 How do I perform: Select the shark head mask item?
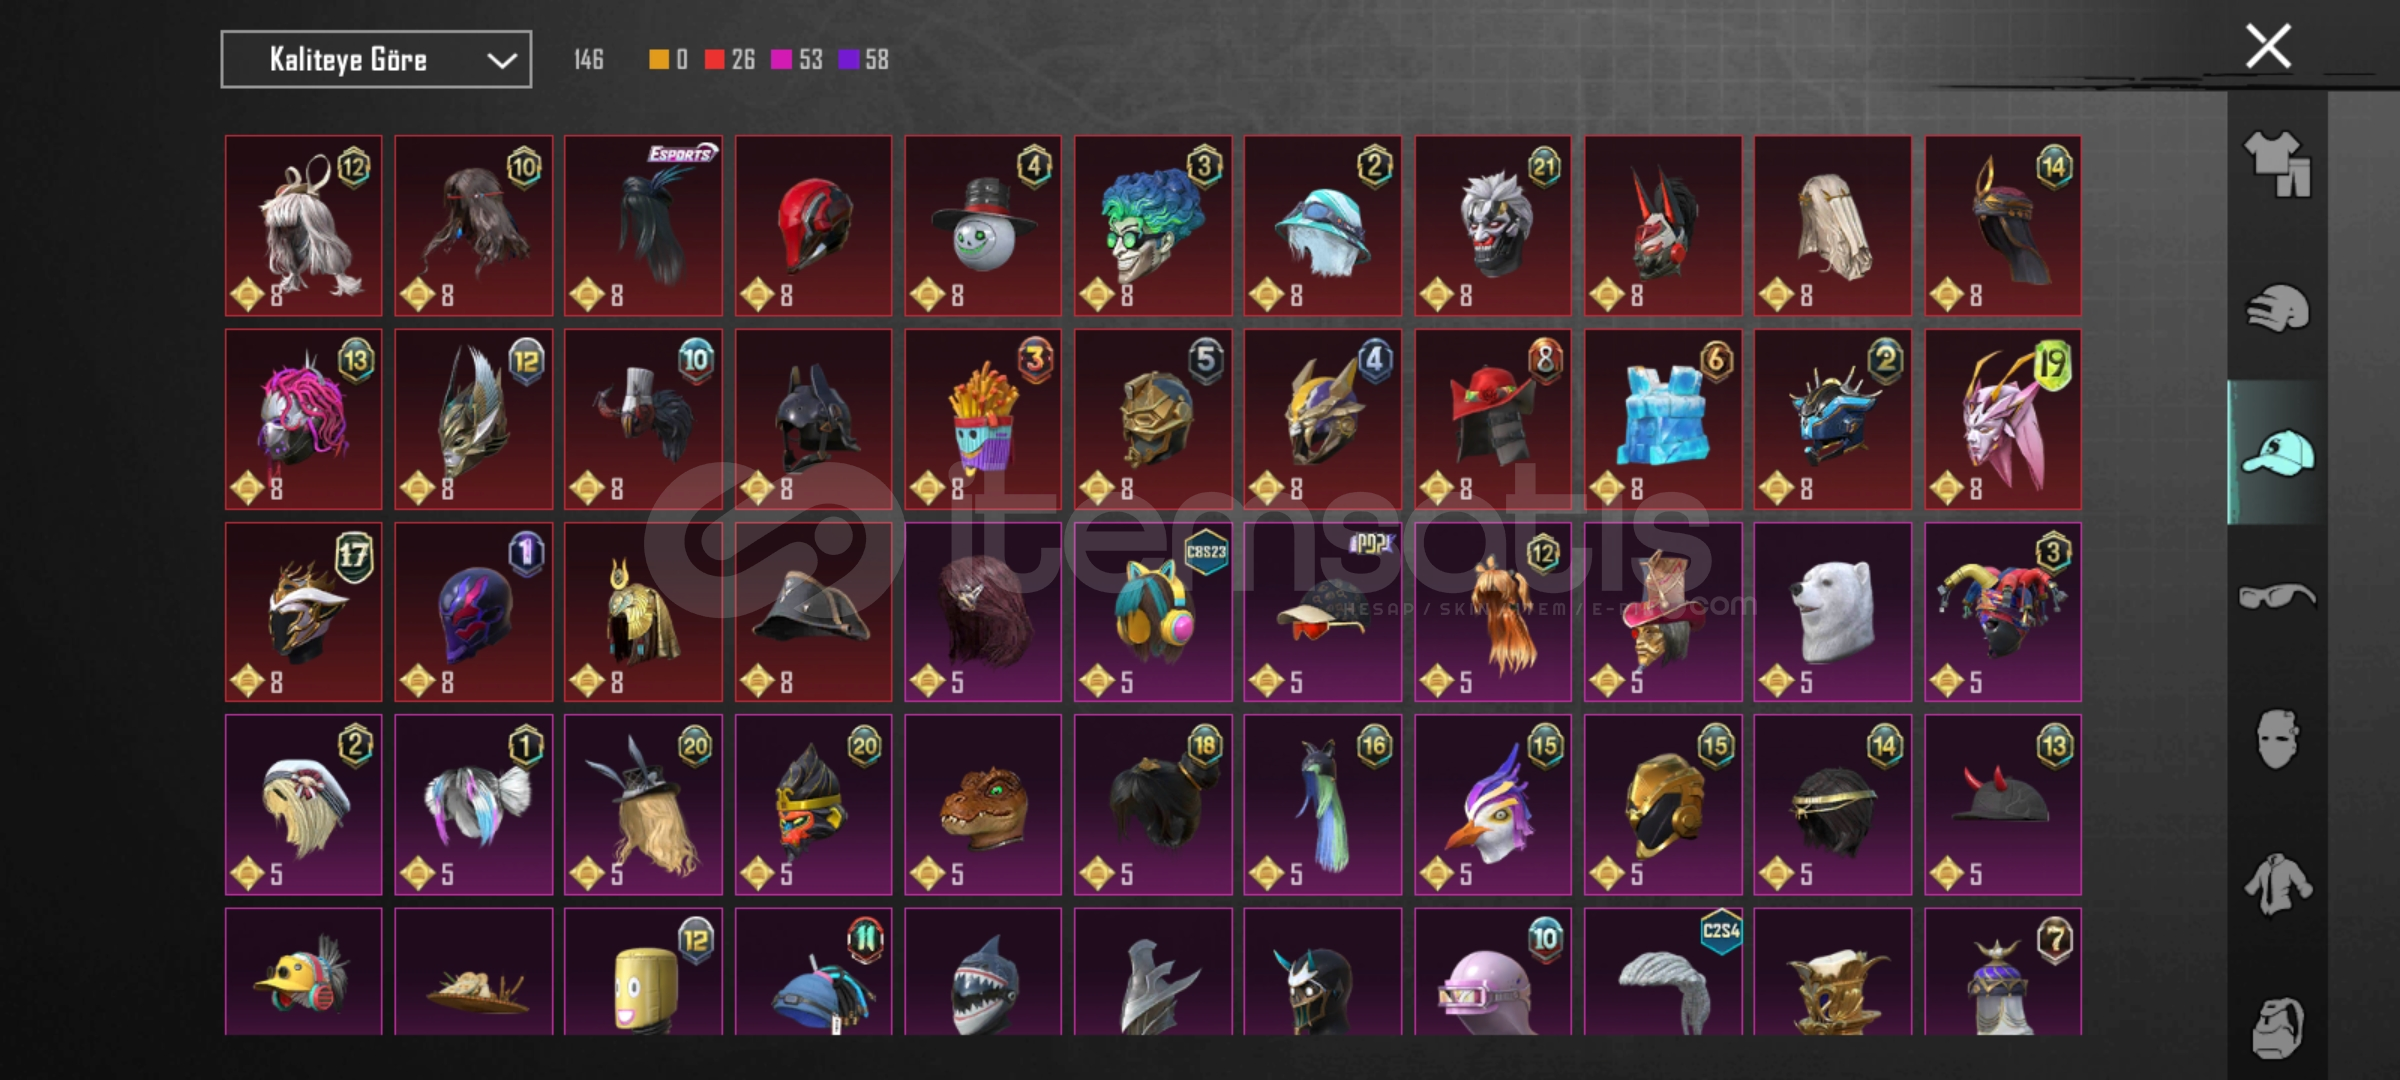[983, 972]
